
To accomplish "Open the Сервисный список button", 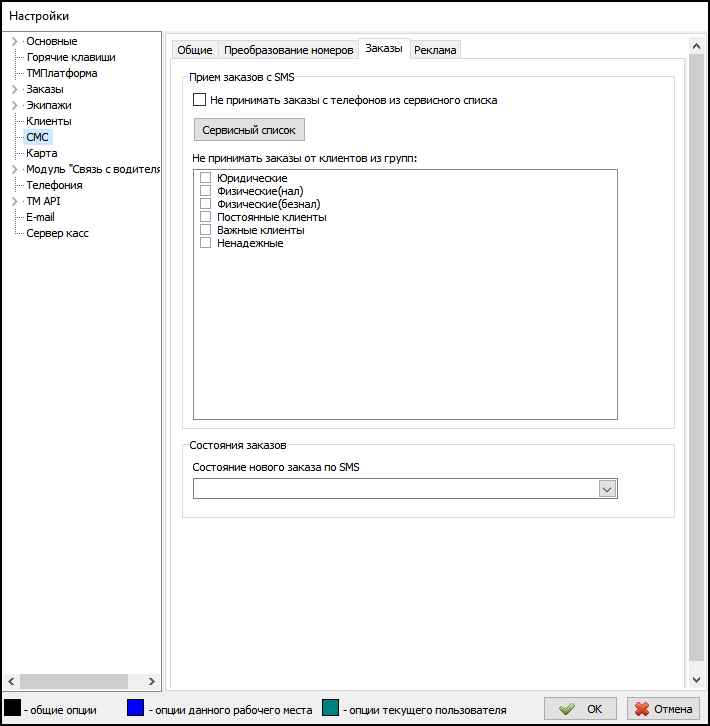I will 249,130.
